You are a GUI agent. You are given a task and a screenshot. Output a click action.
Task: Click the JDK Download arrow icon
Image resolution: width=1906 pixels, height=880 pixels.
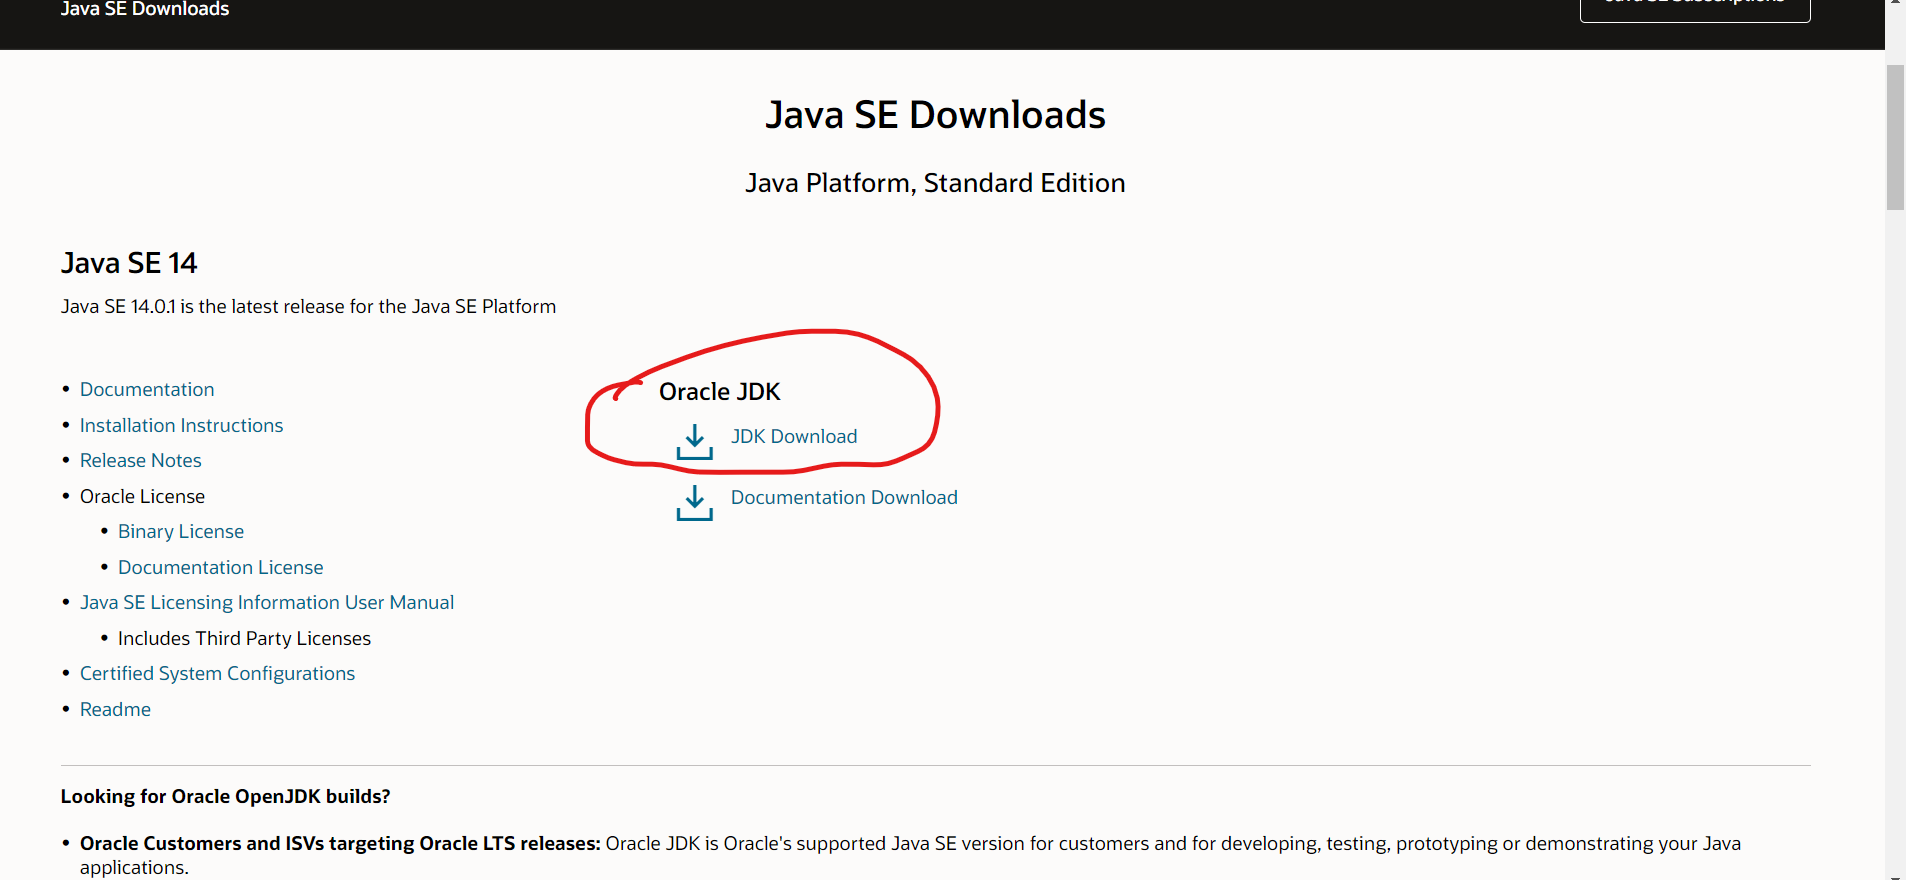pyautogui.click(x=694, y=442)
